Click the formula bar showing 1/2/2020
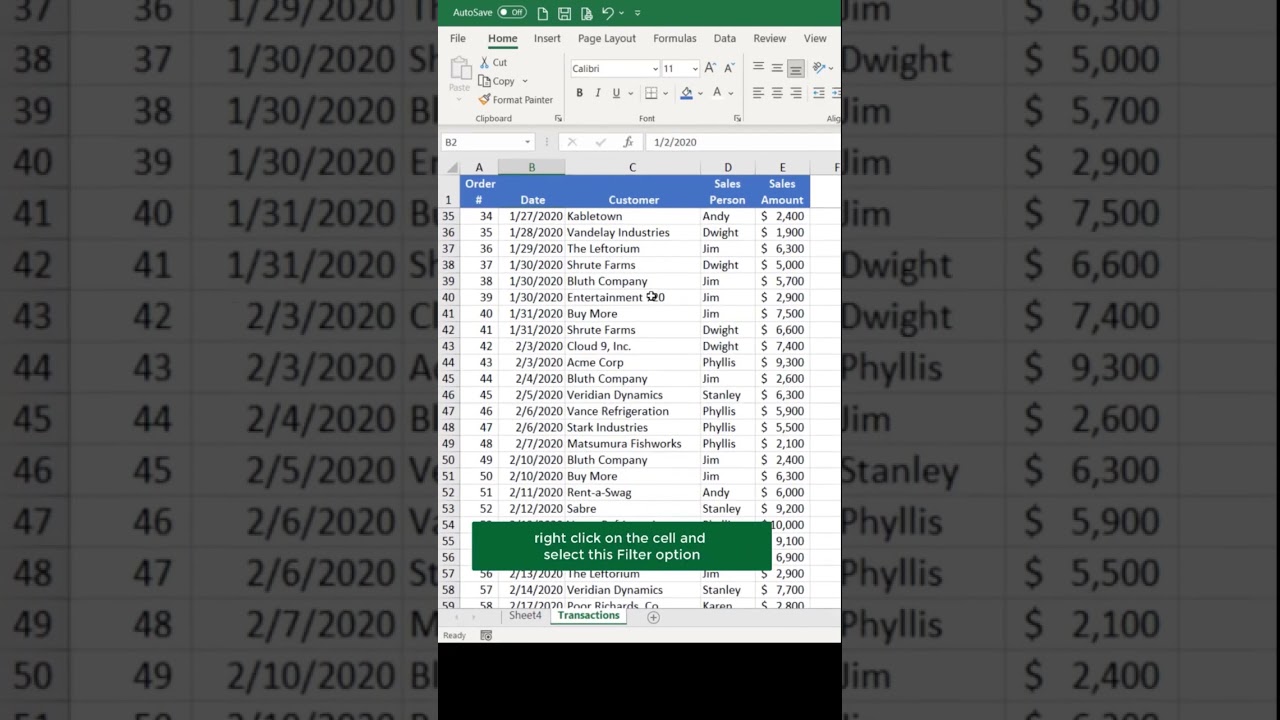 (x=744, y=142)
